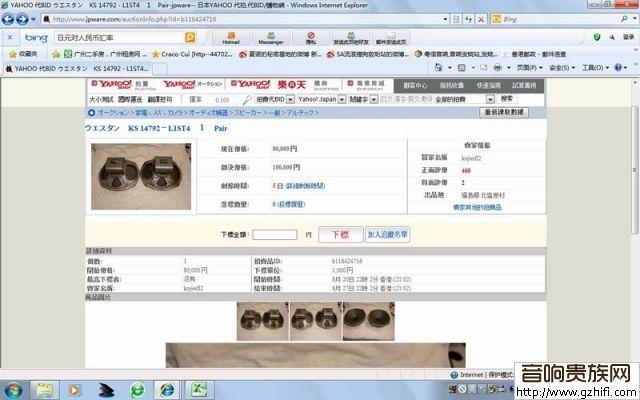Image resolution: width=640 pixels, height=400 pixels.
Task: Go back with the browser Back arrow
Action: pos(8,19)
